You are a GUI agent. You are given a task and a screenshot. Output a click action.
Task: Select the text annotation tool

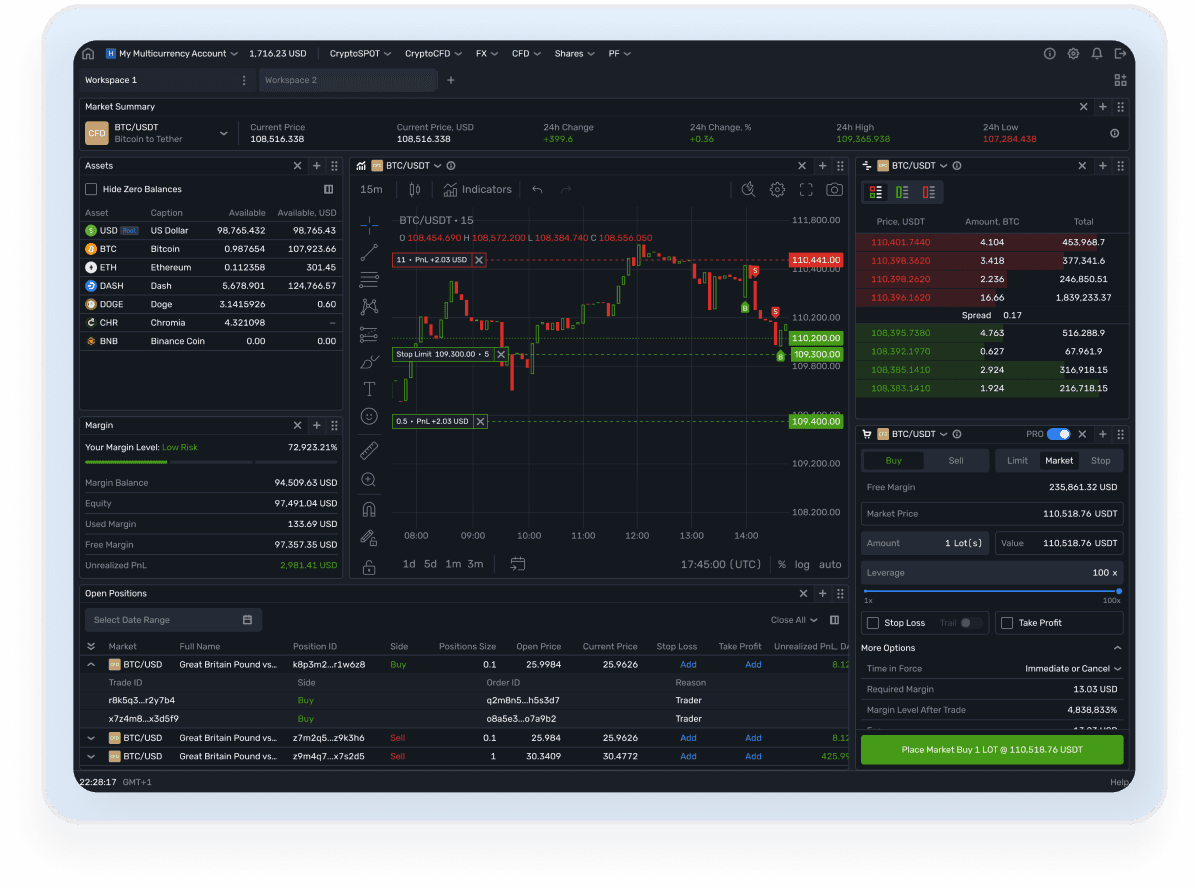pyautogui.click(x=369, y=389)
